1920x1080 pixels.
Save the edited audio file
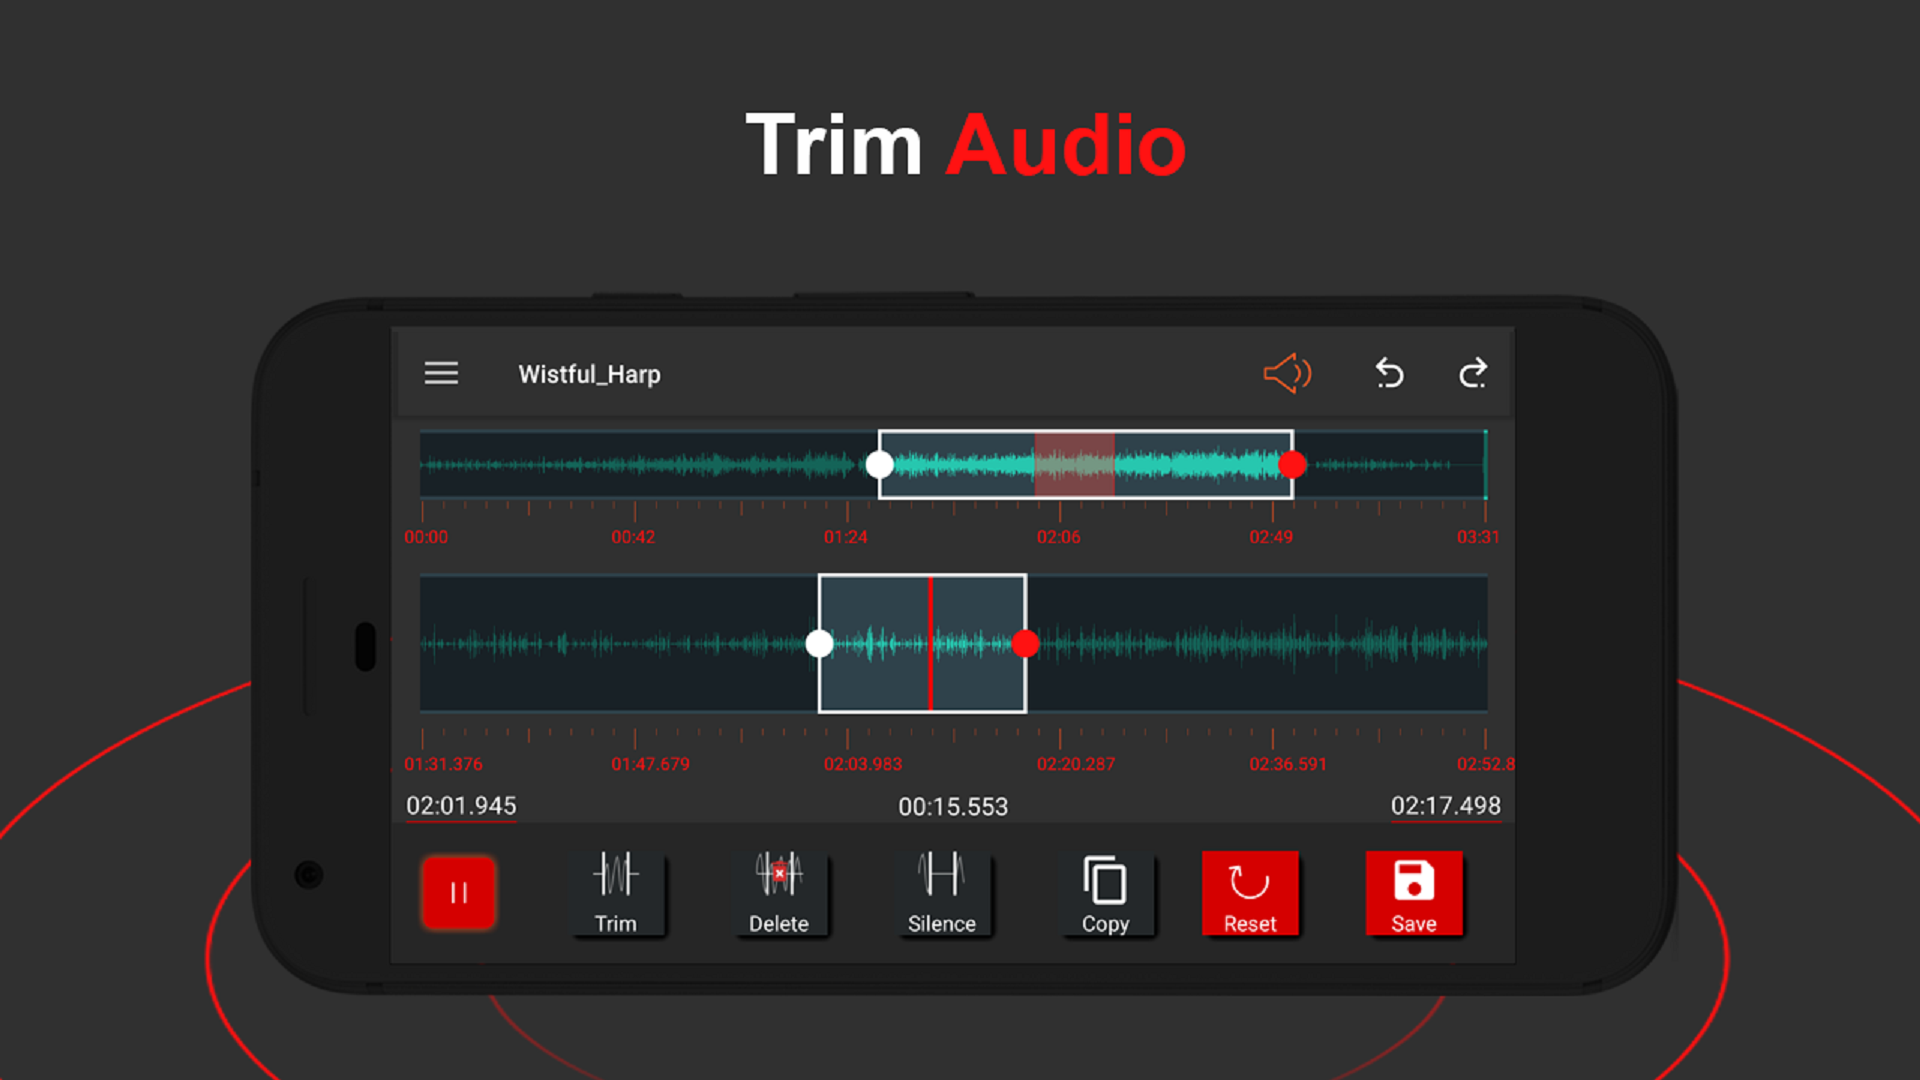pyautogui.click(x=1414, y=893)
